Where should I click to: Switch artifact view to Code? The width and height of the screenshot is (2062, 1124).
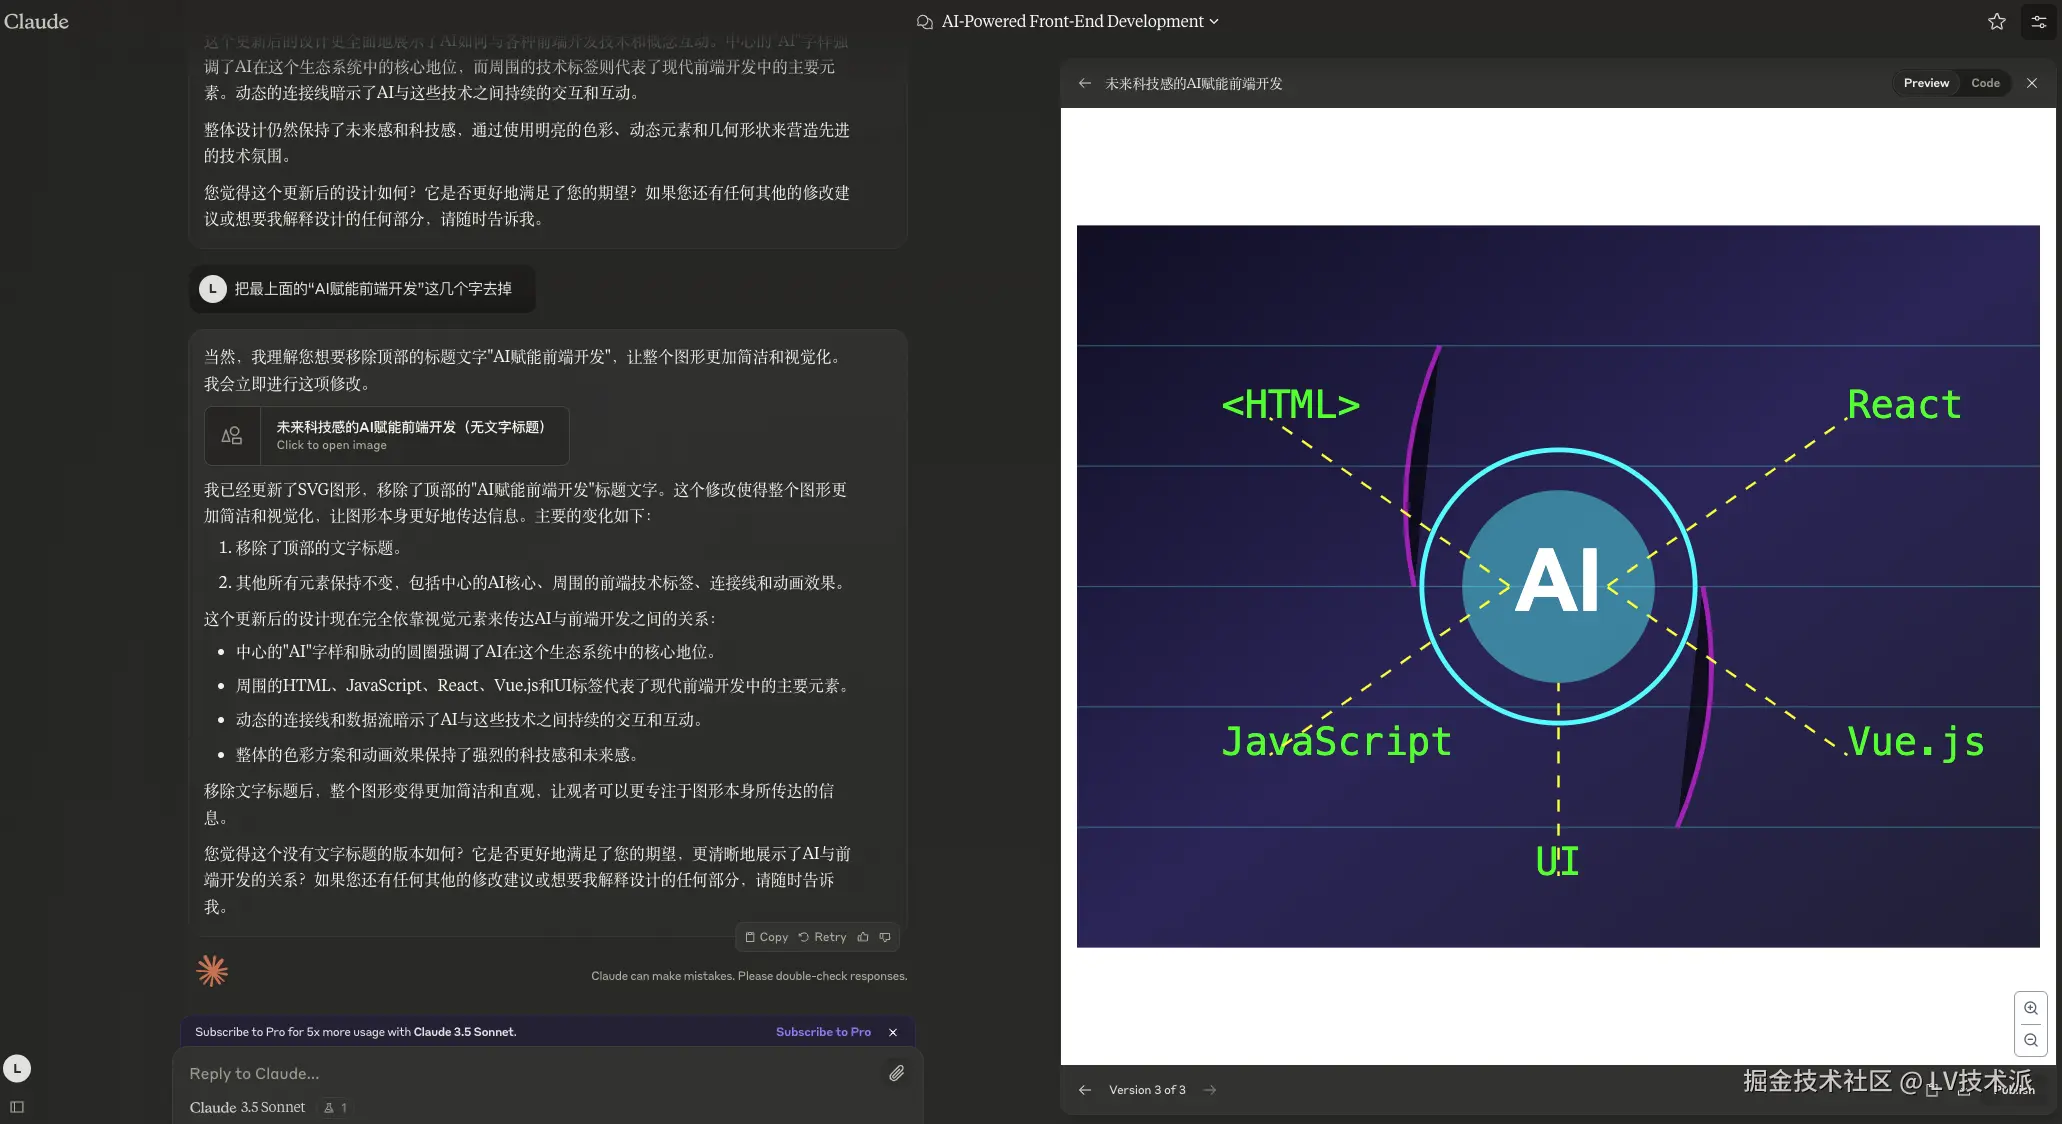(x=1985, y=83)
